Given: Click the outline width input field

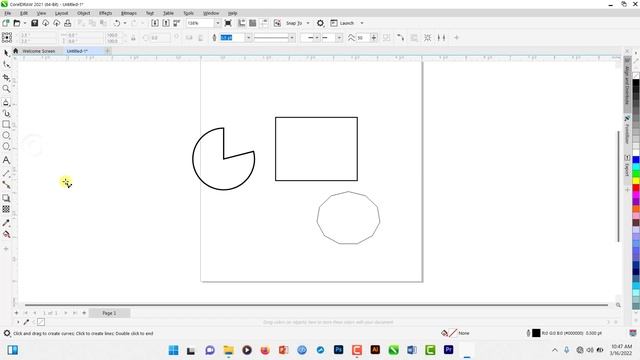Looking at the screenshot, I should (232, 38).
